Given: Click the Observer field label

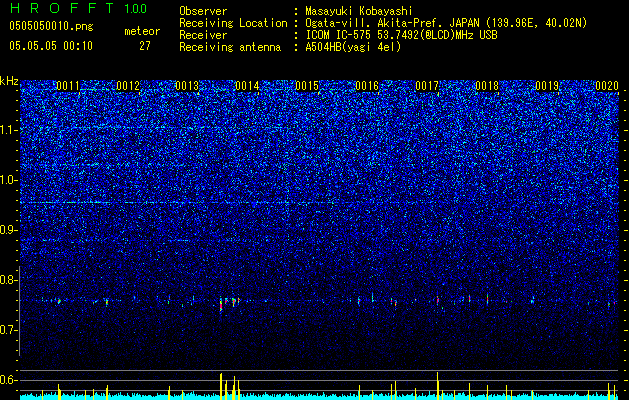Looking at the screenshot, I should 203,11.
